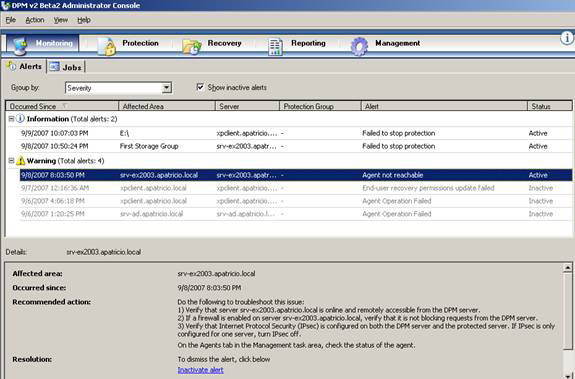Open the View menu
Viewport: 575px width, 379px height.
click(61, 20)
